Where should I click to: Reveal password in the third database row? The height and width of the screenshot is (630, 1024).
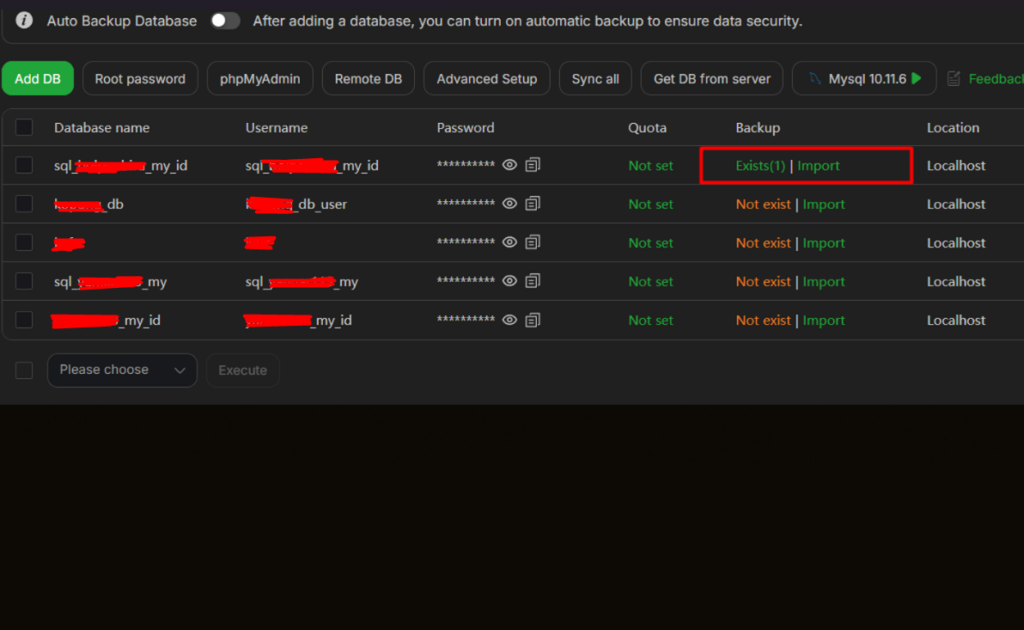coord(509,242)
